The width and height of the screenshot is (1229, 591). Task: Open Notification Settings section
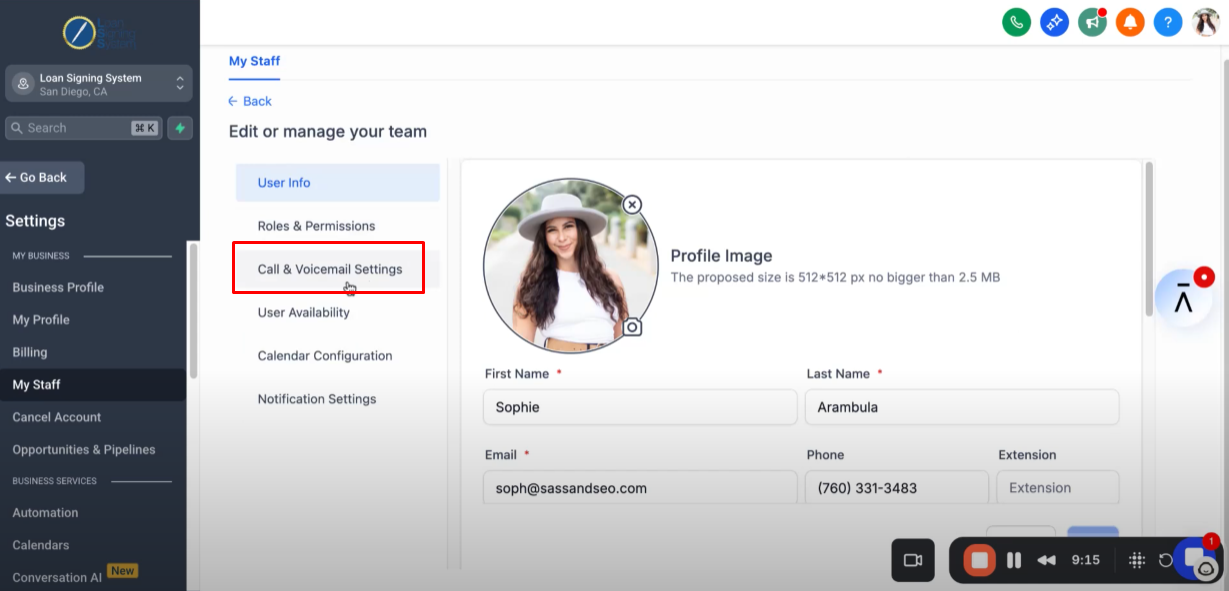click(x=338, y=399)
